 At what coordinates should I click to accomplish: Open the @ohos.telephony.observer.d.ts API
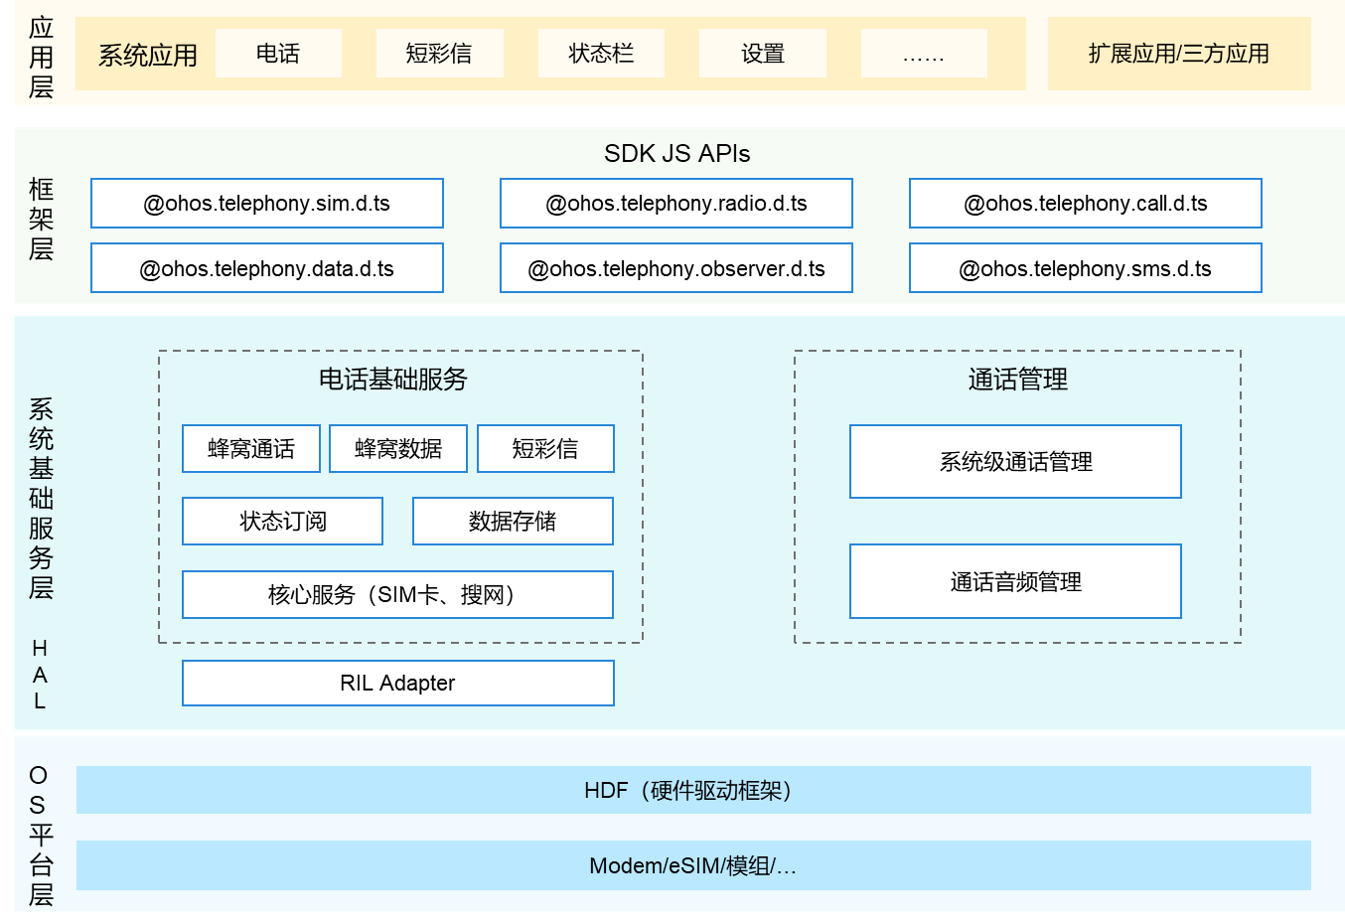pos(676,268)
